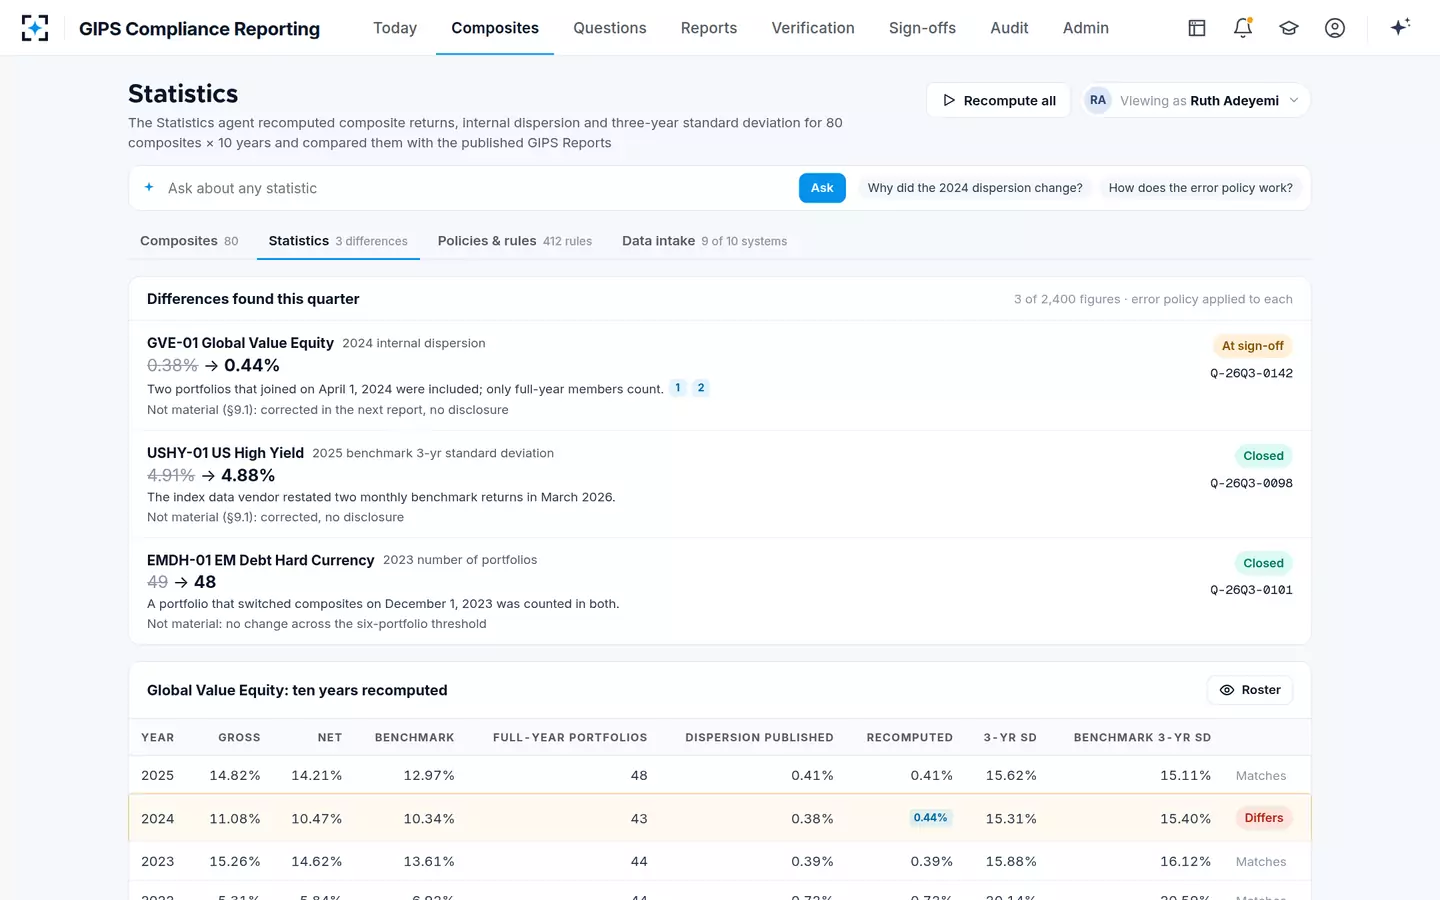Open the notifications bell
The height and width of the screenshot is (900, 1440).
(1243, 28)
